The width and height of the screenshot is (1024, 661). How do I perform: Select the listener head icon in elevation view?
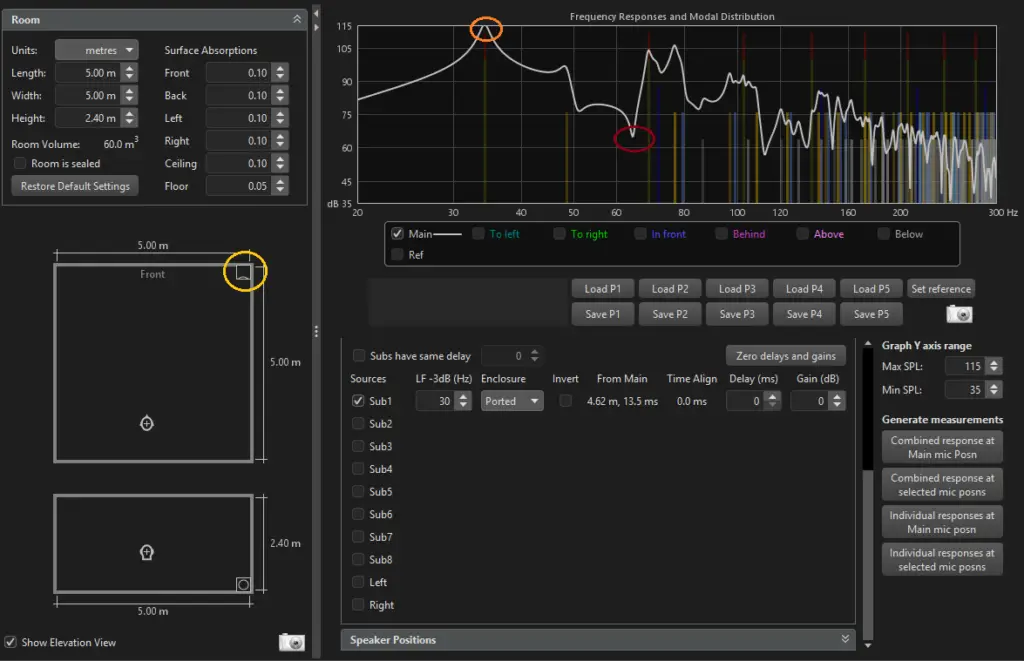146,552
